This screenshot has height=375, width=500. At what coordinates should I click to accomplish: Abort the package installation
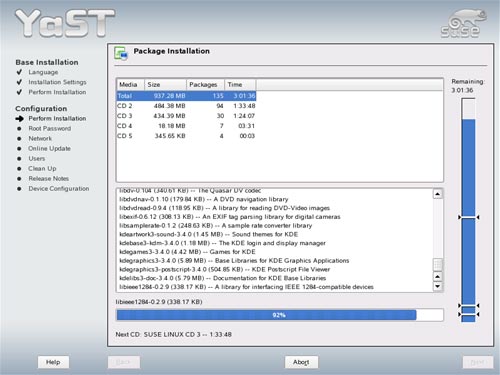click(x=301, y=362)
